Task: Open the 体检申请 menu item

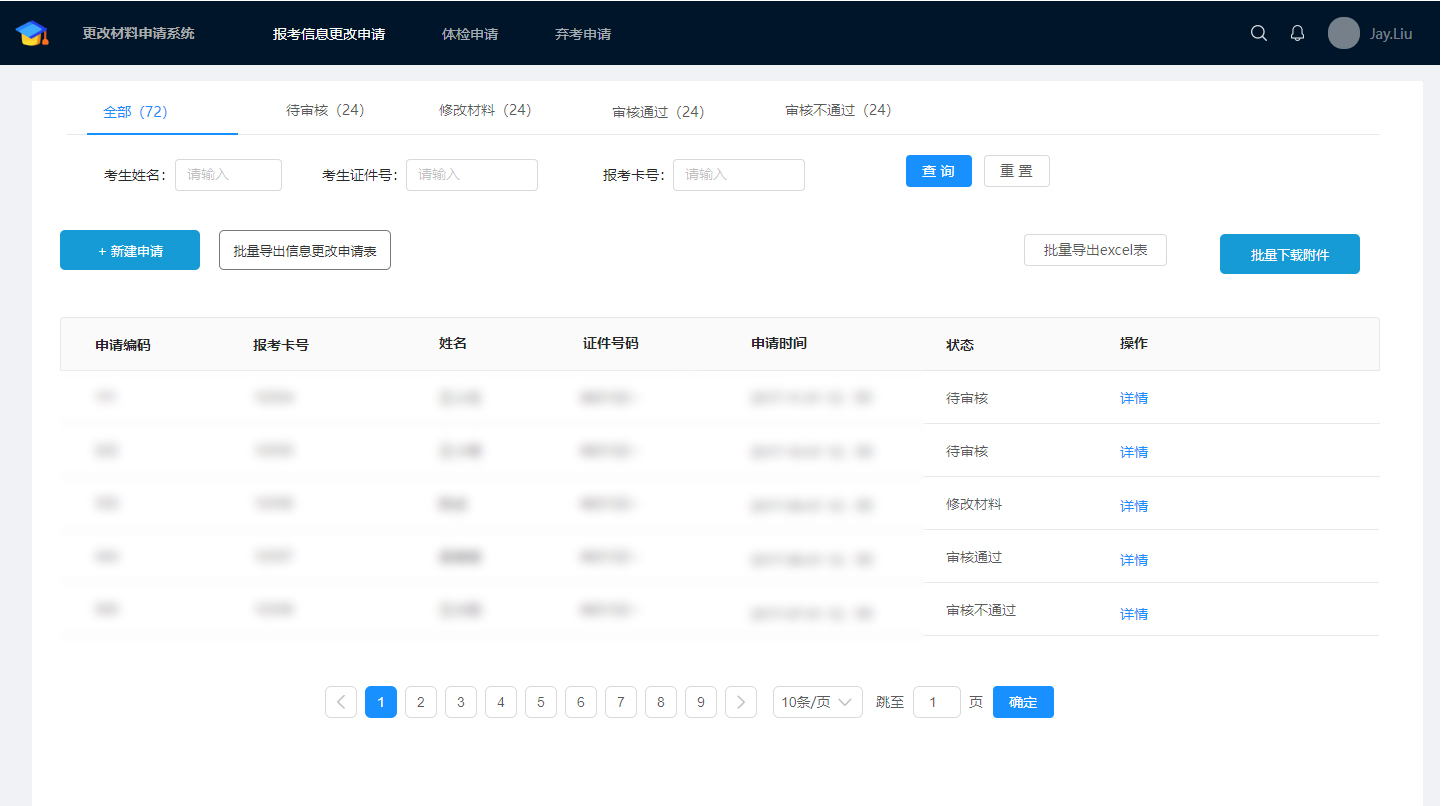Action: [470, 34]
